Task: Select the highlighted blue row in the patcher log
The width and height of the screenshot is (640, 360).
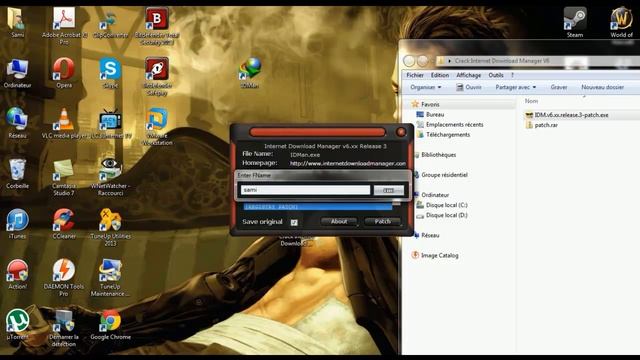Action: pyautogui.click(x=318, y=207)
